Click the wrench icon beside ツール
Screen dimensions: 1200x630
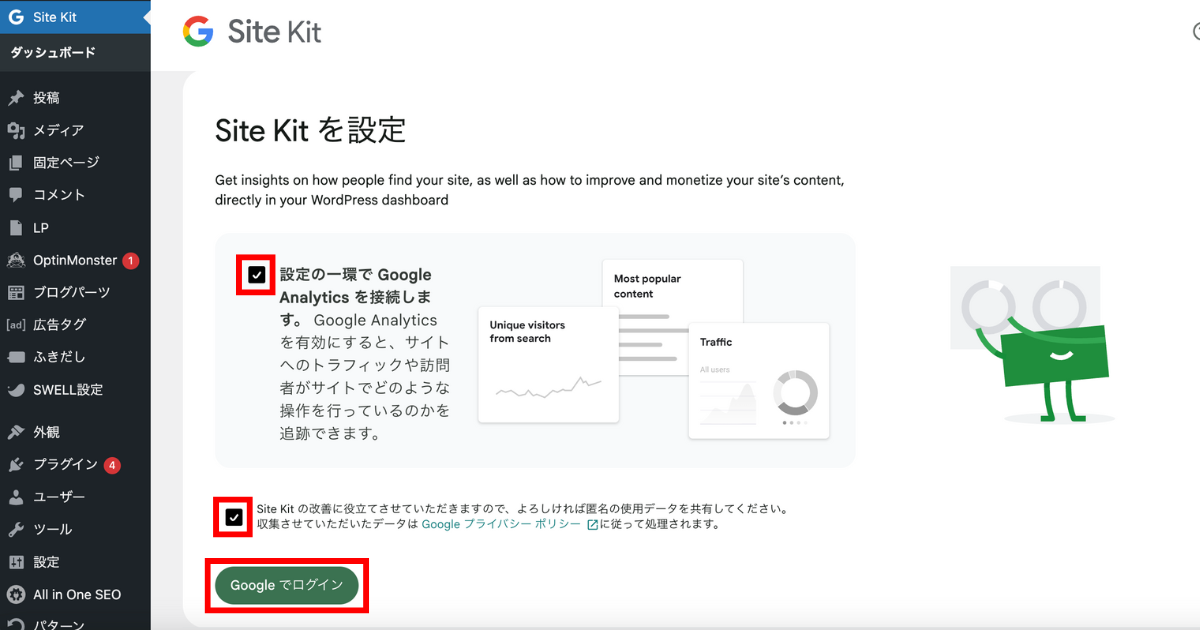[x=15, y=529]
